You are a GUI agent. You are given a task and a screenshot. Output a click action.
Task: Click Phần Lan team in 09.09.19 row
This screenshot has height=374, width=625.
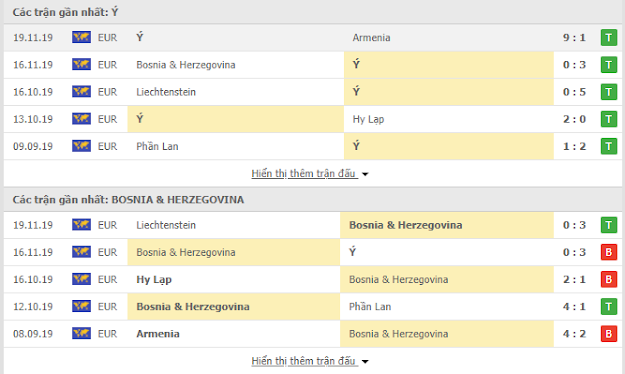coord(157,146)
